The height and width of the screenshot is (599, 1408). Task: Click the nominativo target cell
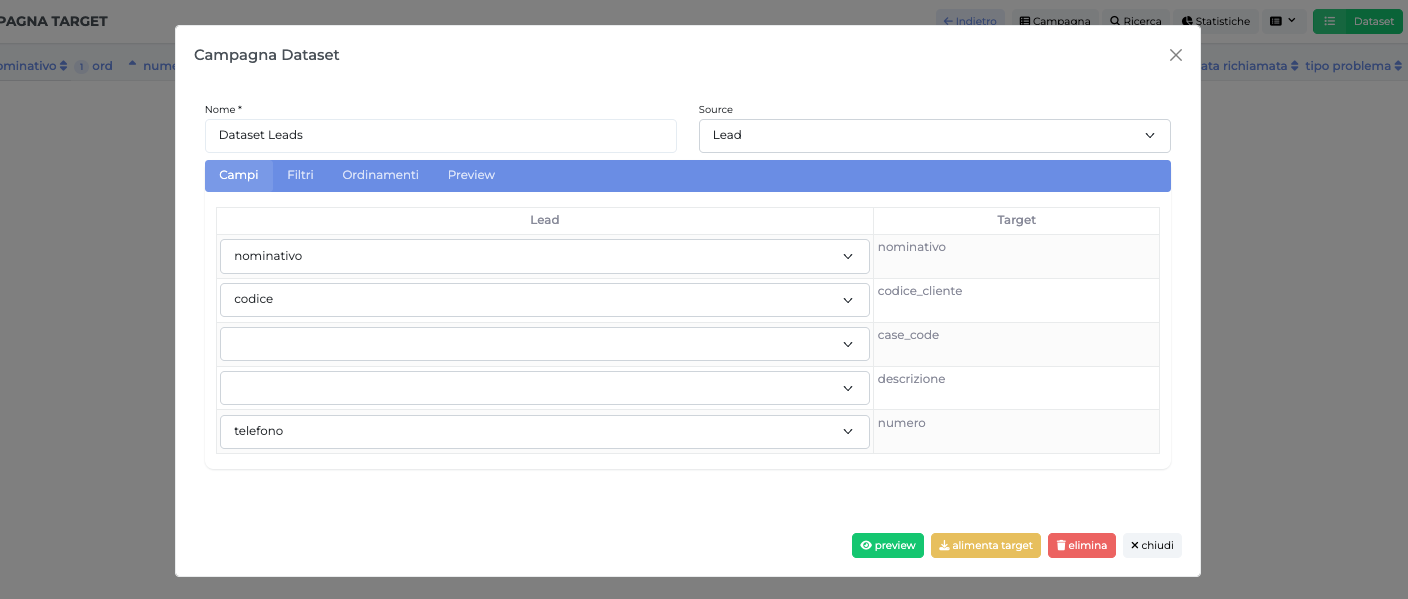1016,256
